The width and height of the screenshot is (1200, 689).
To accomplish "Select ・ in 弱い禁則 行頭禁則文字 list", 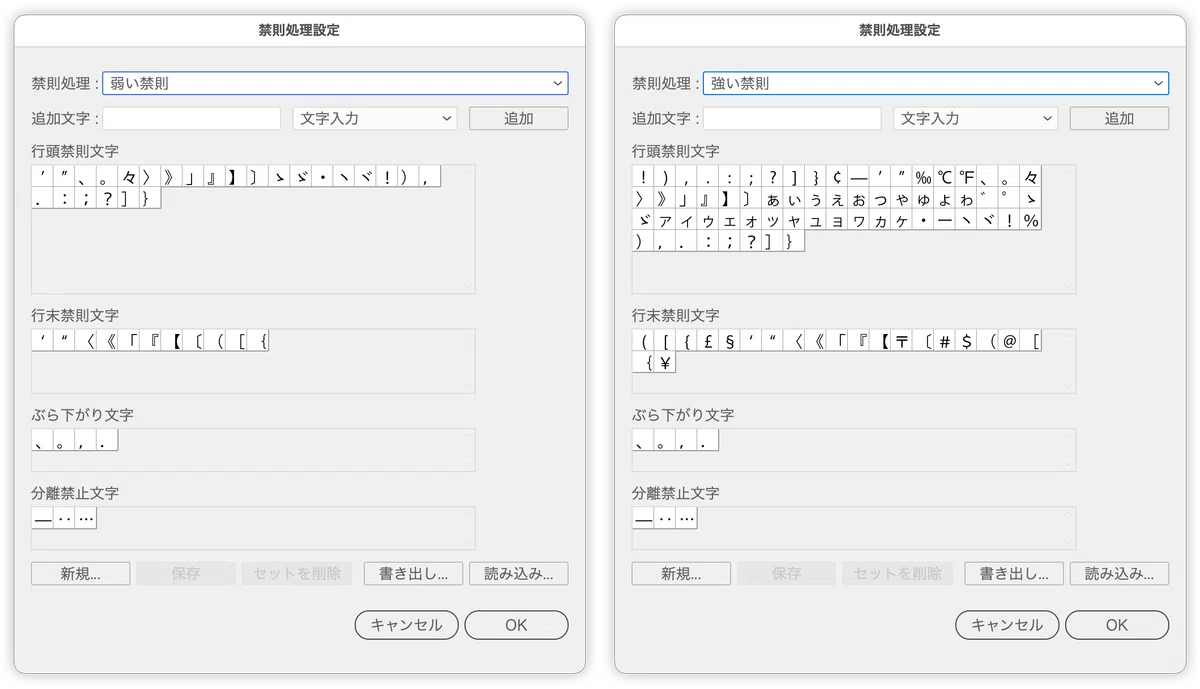I will (x=322, y=177).
